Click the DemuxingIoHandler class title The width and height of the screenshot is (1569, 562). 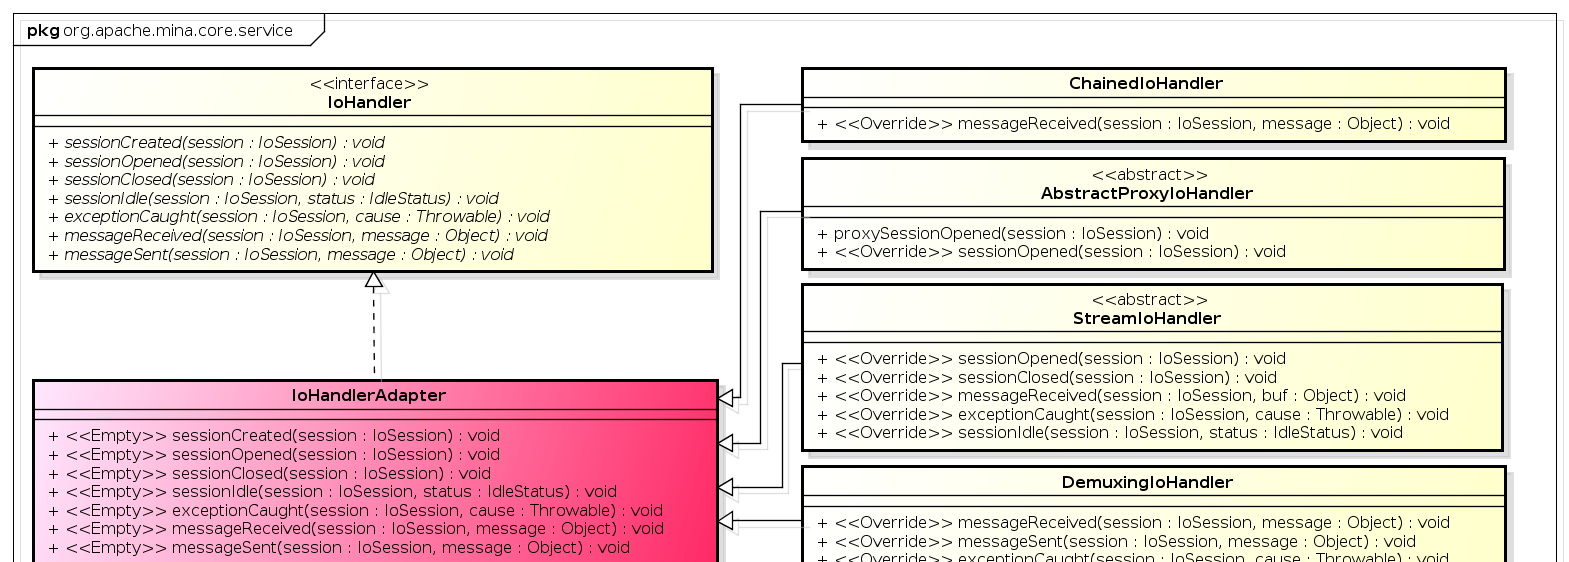pyautogui.click(x=1147, y=483)
